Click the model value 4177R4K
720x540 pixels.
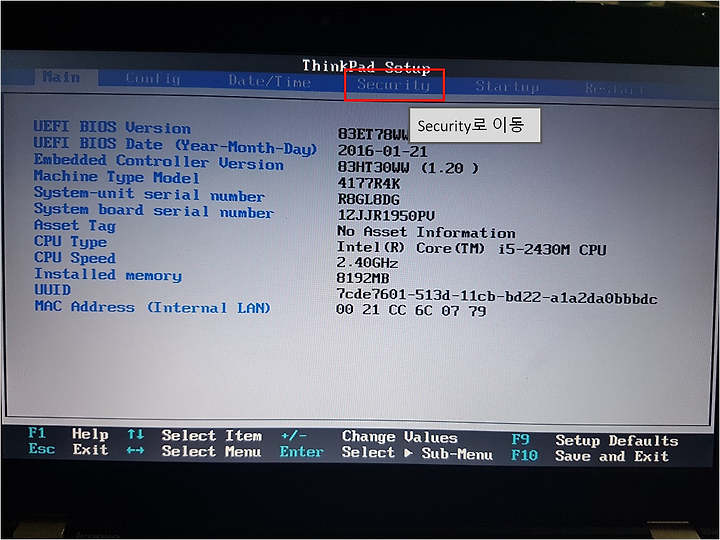pos(369,184)
